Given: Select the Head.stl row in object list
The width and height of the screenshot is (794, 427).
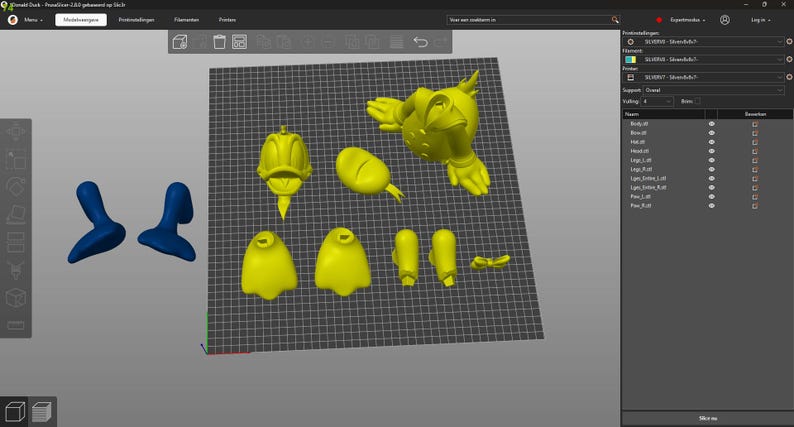Looking at the screenshot, I should [707, 151].
